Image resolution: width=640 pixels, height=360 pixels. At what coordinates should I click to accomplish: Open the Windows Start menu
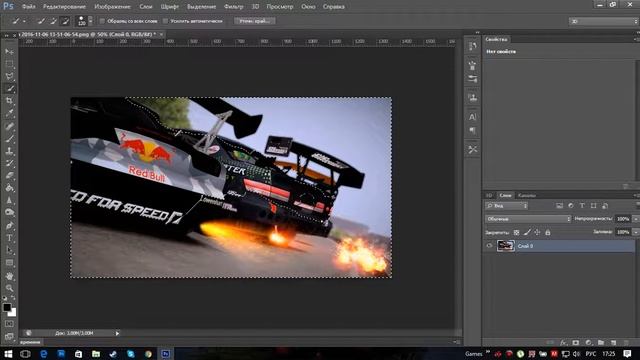click(8, 353)
